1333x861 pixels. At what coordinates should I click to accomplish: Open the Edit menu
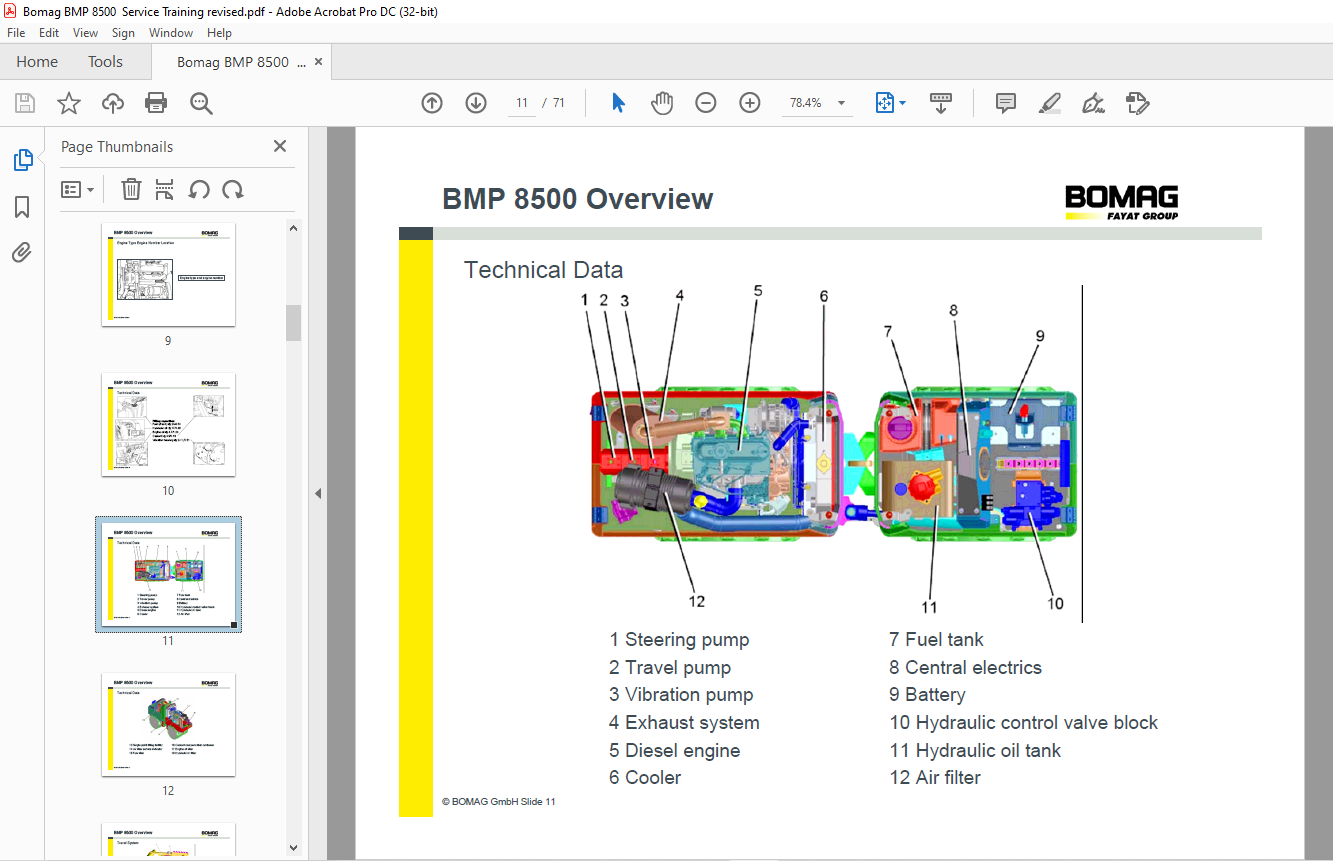click(x=49, y=33)
